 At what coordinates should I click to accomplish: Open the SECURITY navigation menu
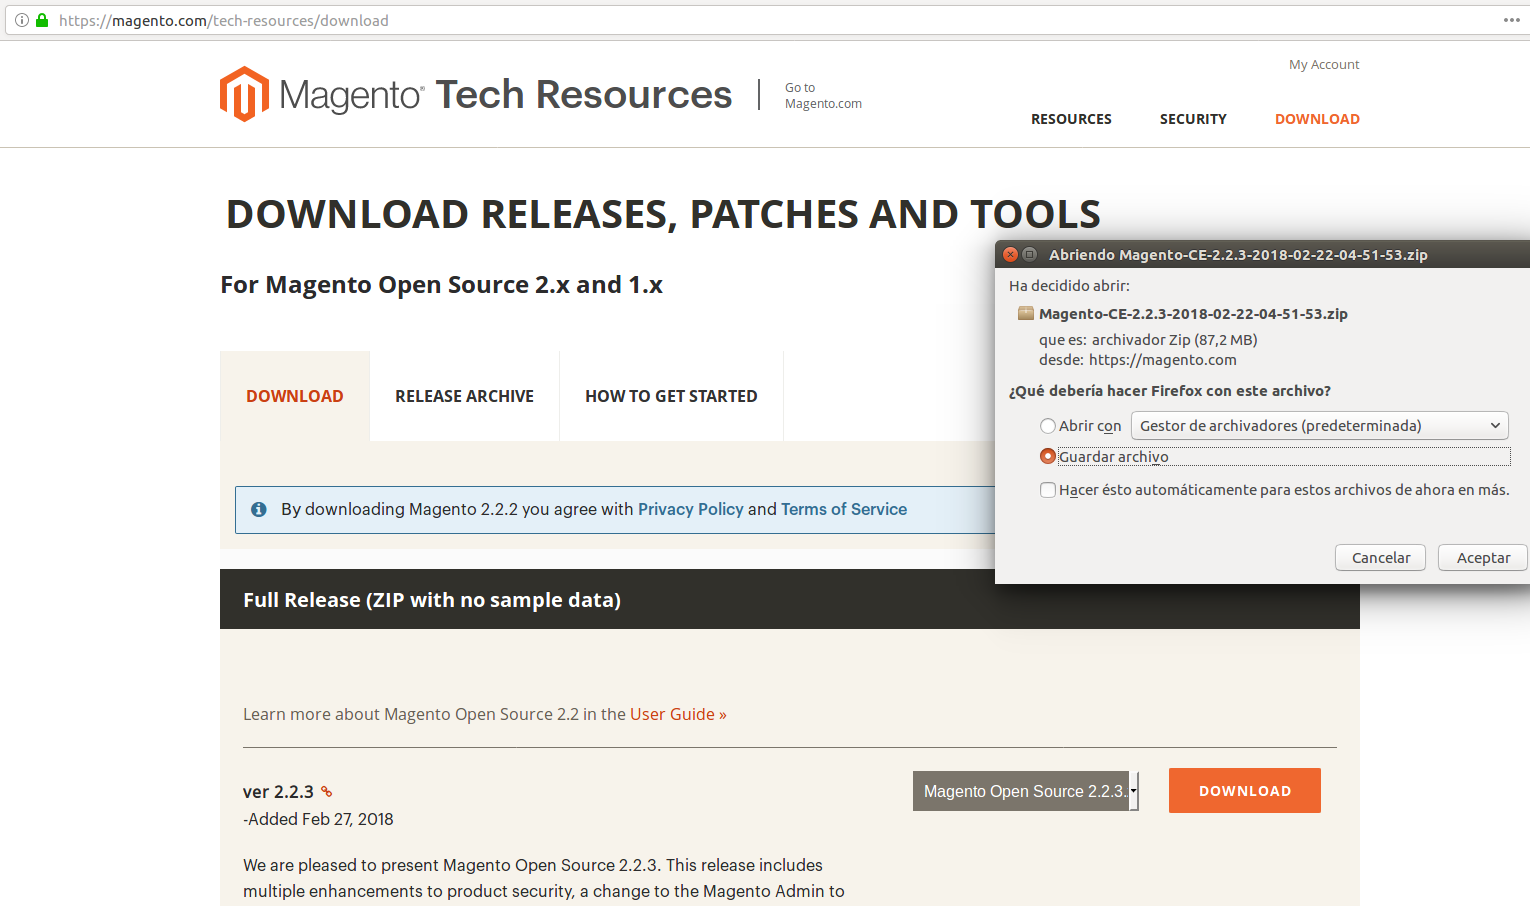point(1193,118)
